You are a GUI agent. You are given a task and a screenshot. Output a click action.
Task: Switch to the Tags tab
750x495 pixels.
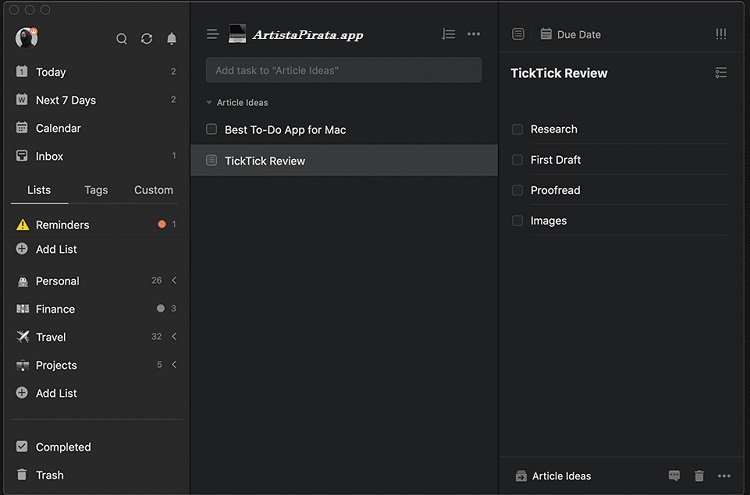tap(96, 190)
